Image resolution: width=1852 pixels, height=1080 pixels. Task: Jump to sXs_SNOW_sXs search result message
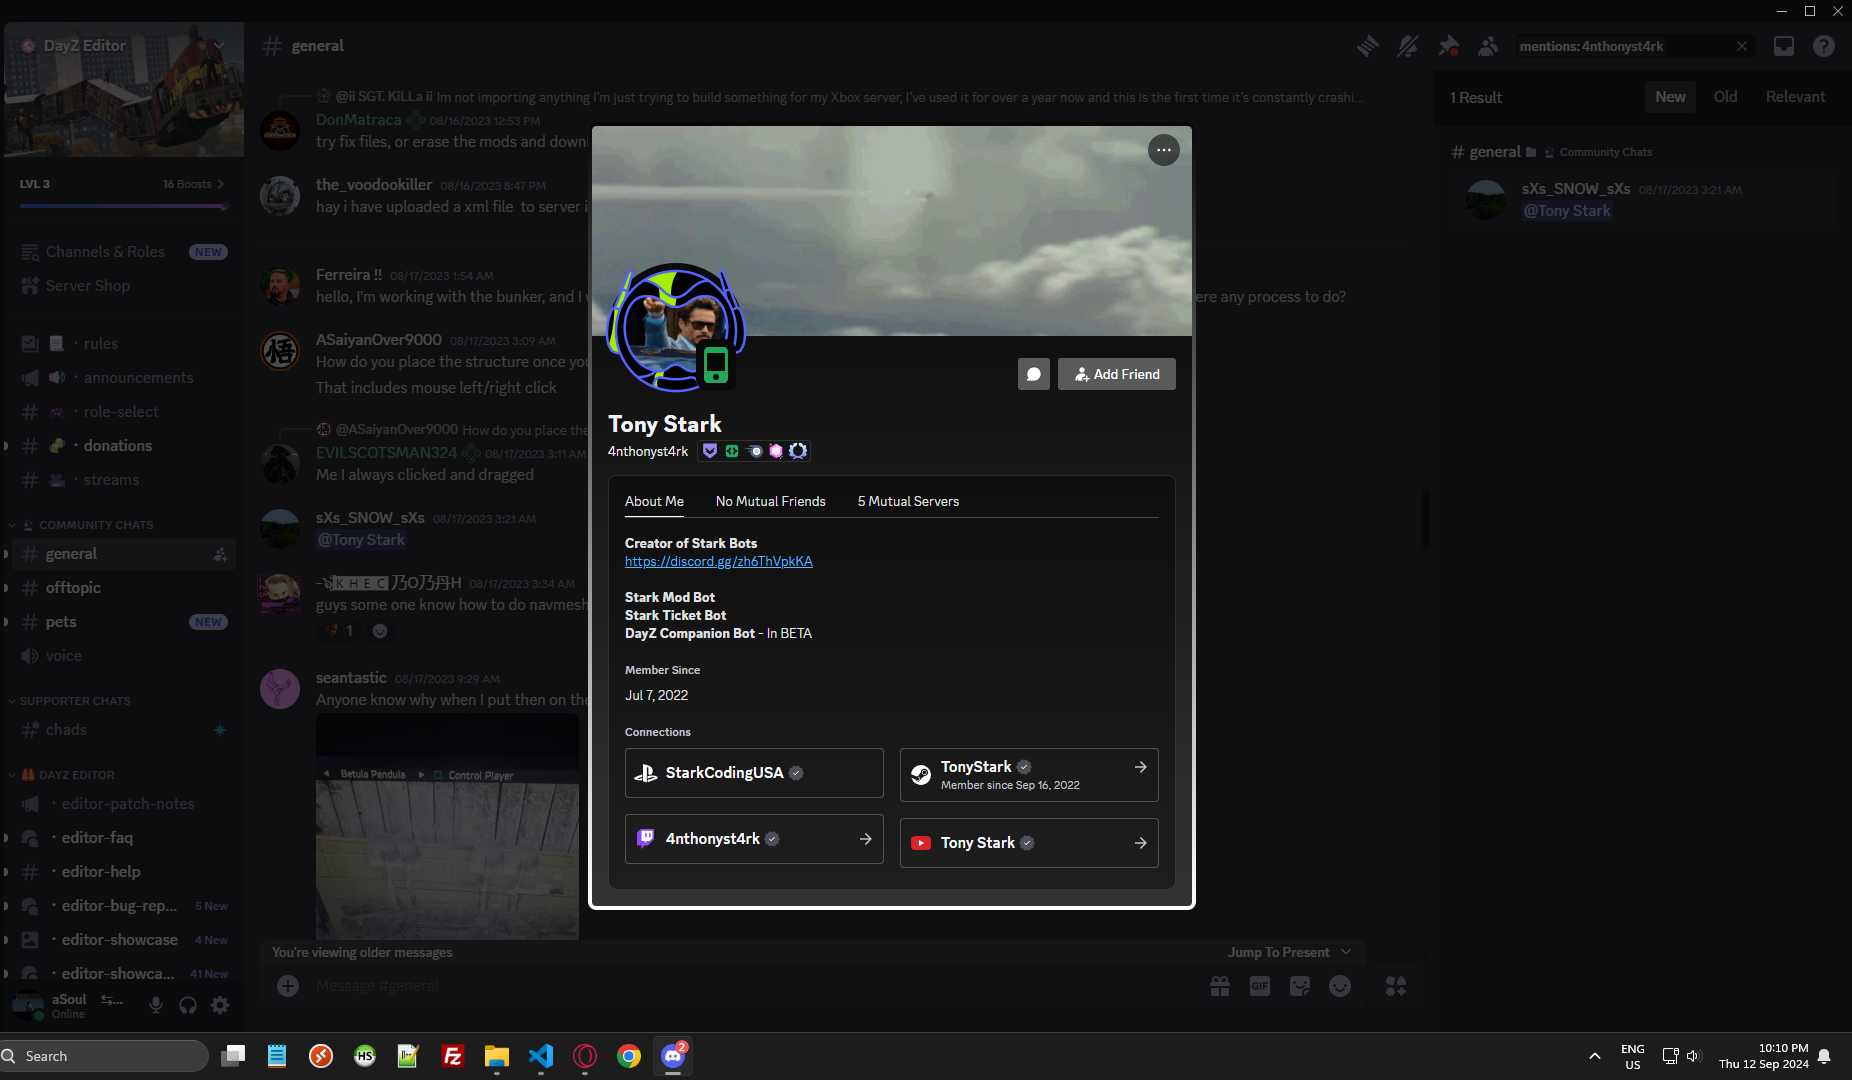point(1643,200)
